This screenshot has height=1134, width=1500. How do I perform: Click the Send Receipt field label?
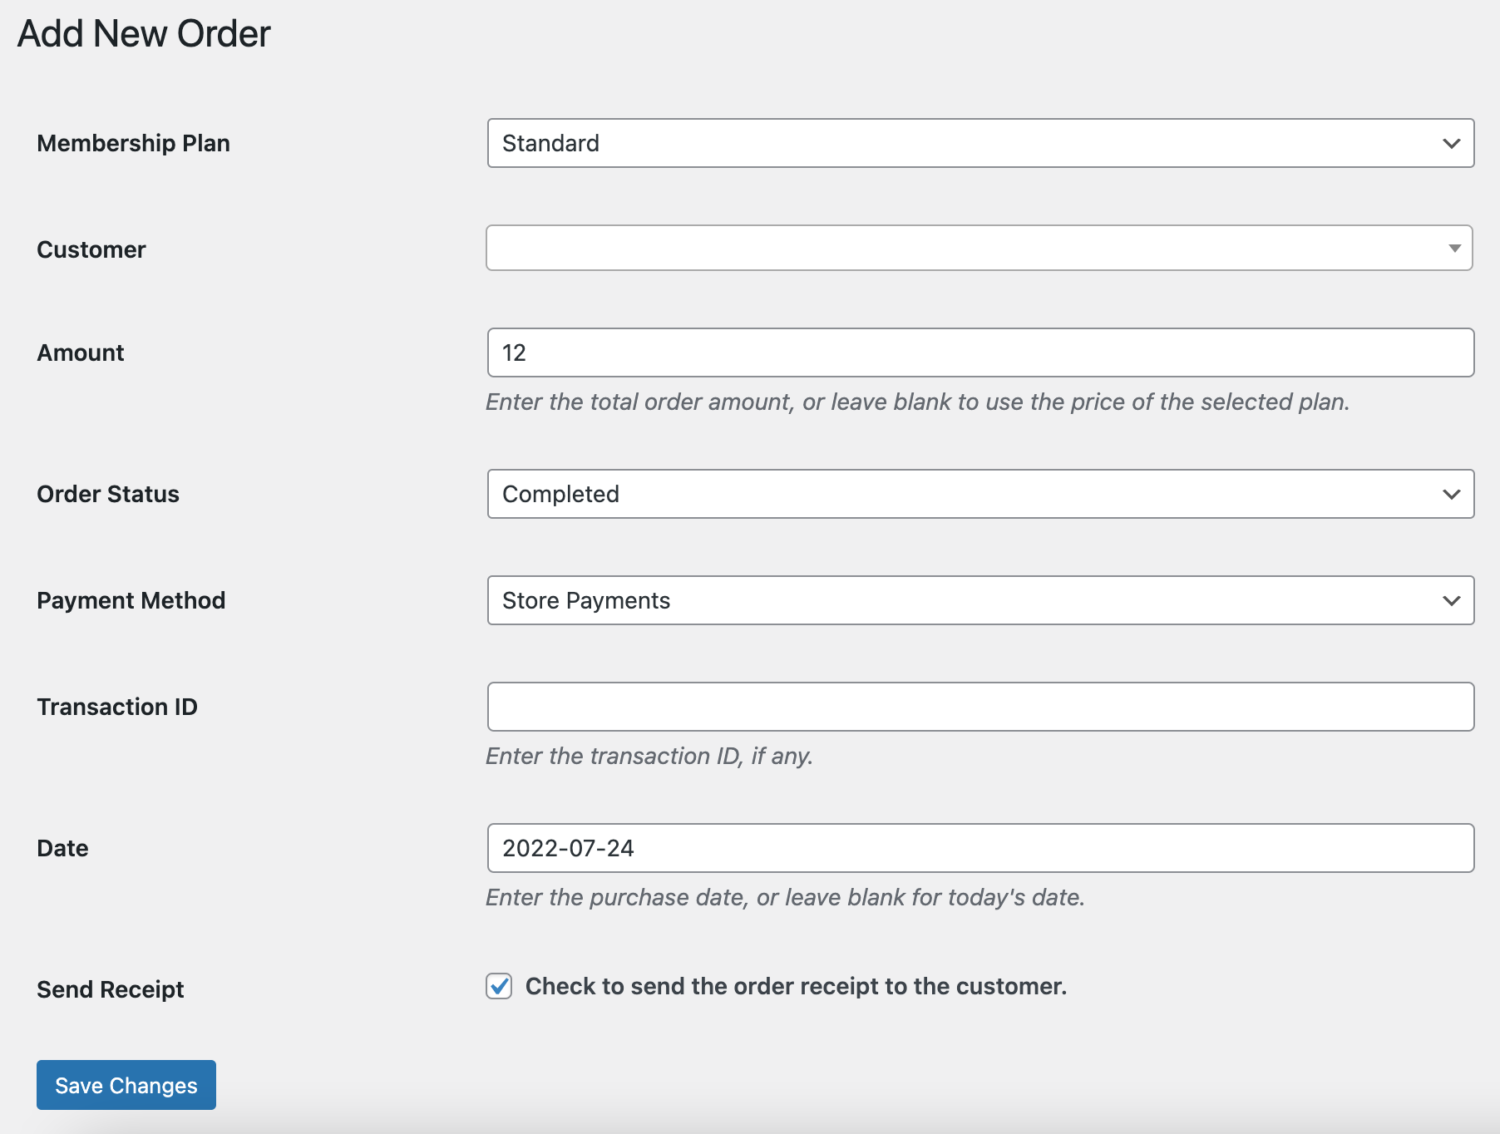[110, 989]
